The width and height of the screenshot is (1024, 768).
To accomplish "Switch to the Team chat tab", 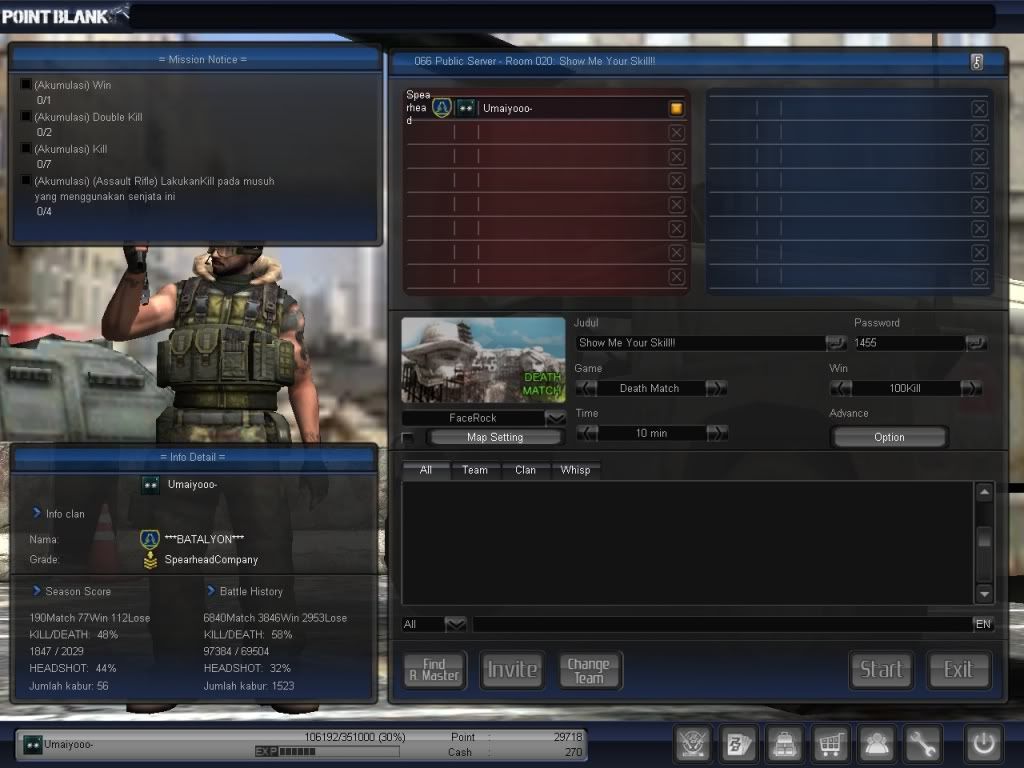I will pyautogui.click(x=475, y=470).
